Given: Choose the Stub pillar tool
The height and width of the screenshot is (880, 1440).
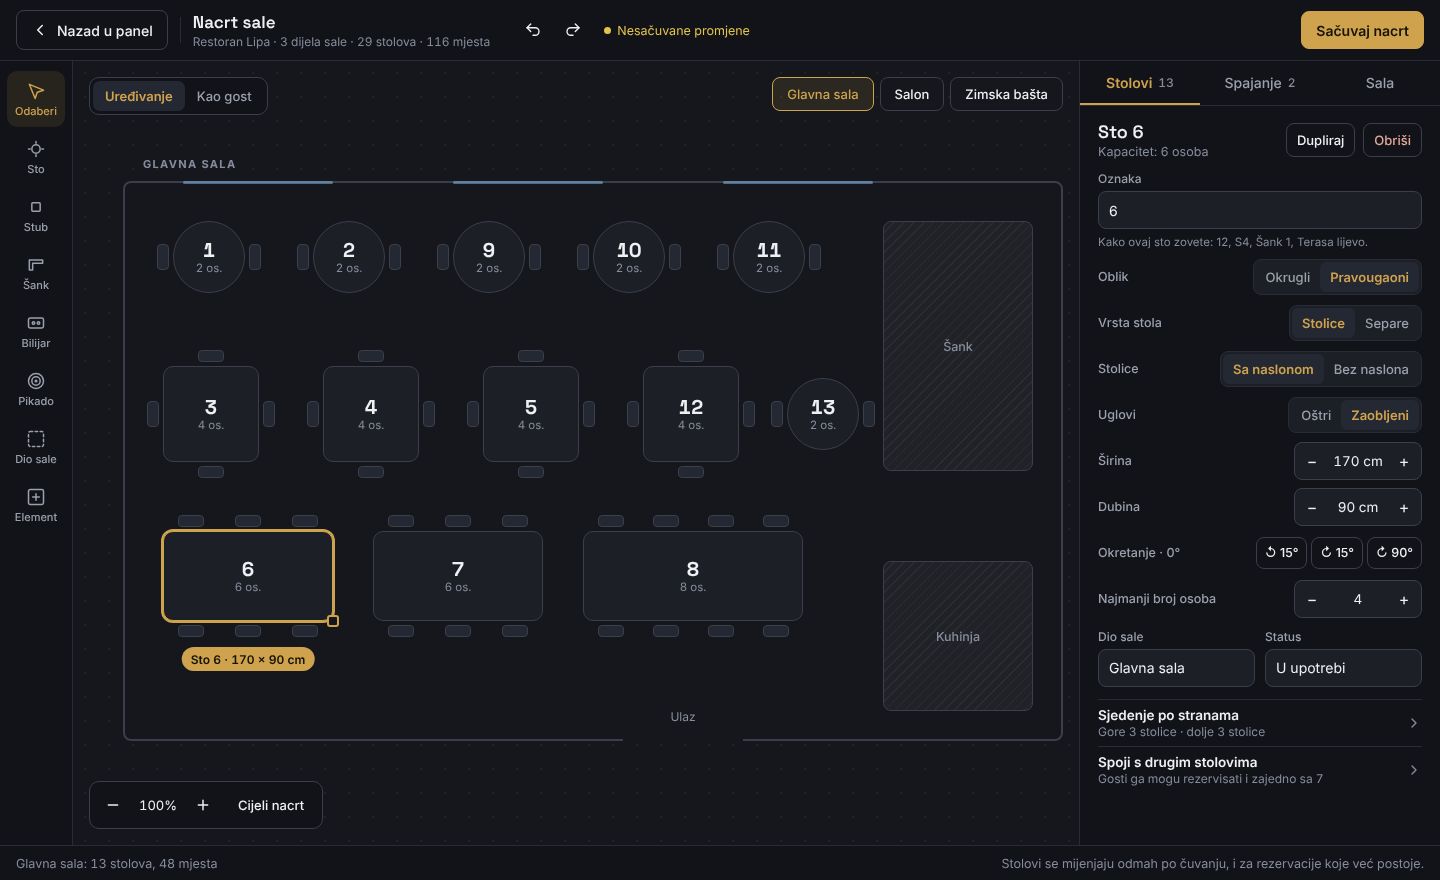Looking at the screenshot, I should (x=36, y=215).
